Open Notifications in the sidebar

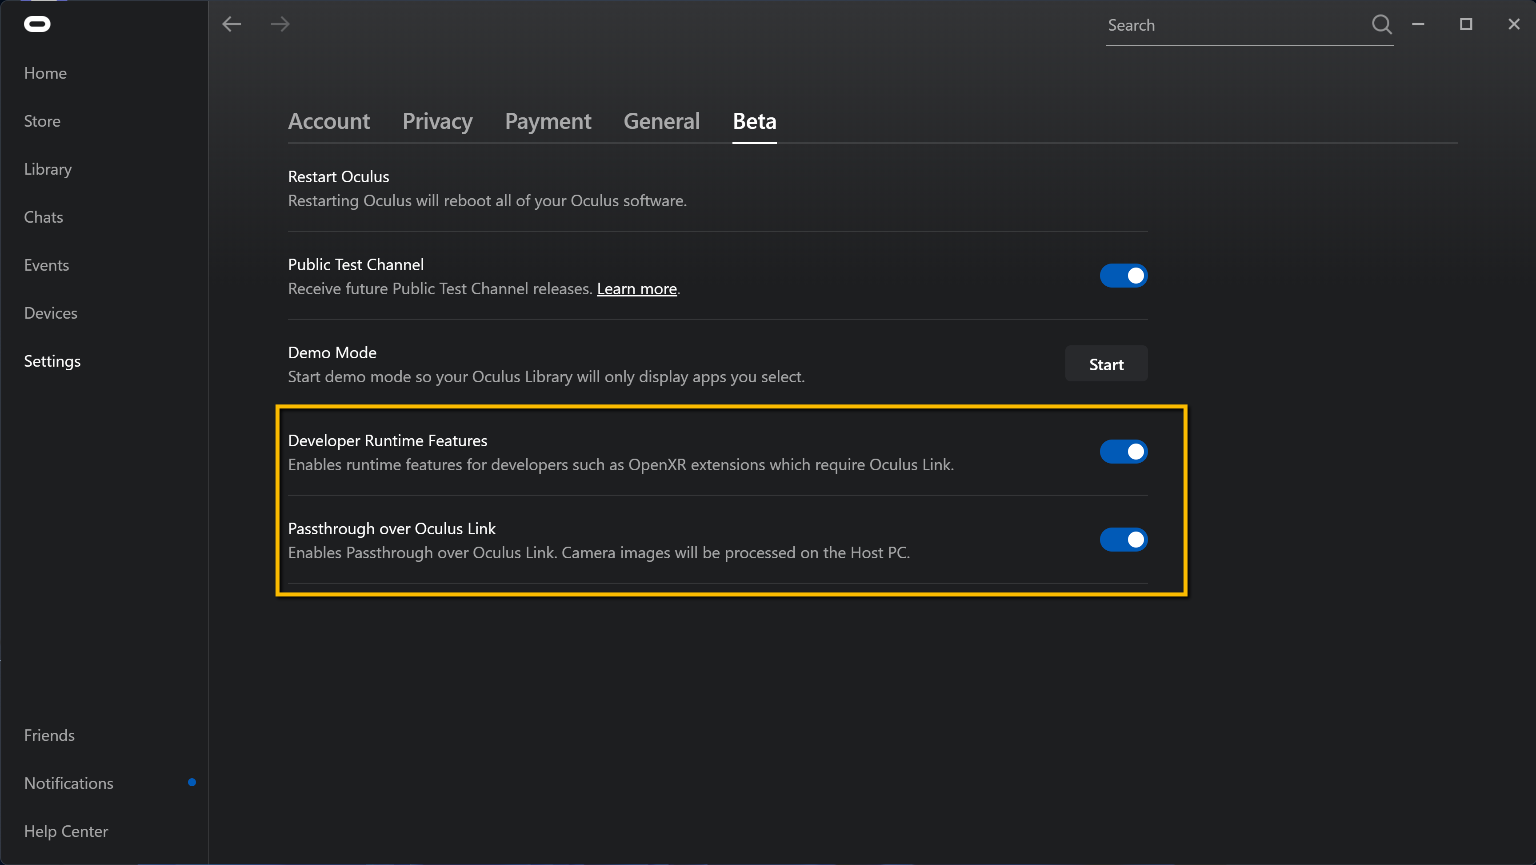coord(68,783)
